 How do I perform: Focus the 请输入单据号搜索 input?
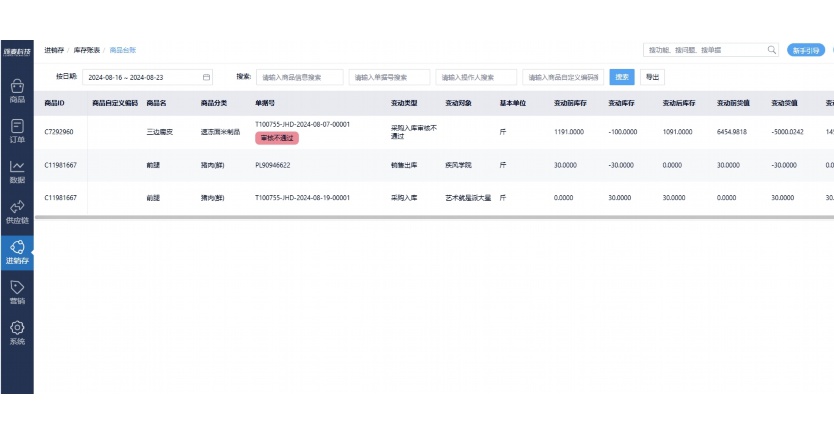389,77
